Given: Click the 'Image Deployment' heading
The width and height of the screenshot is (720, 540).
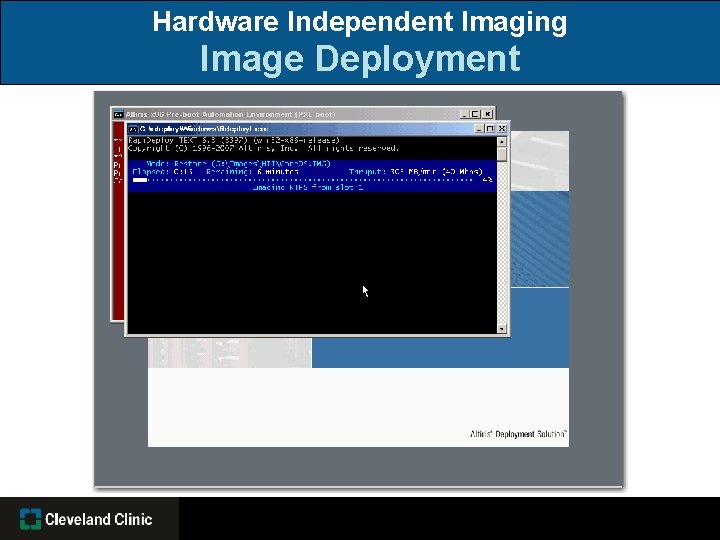Looking at the screenshot, I should (x=360, y=59).
